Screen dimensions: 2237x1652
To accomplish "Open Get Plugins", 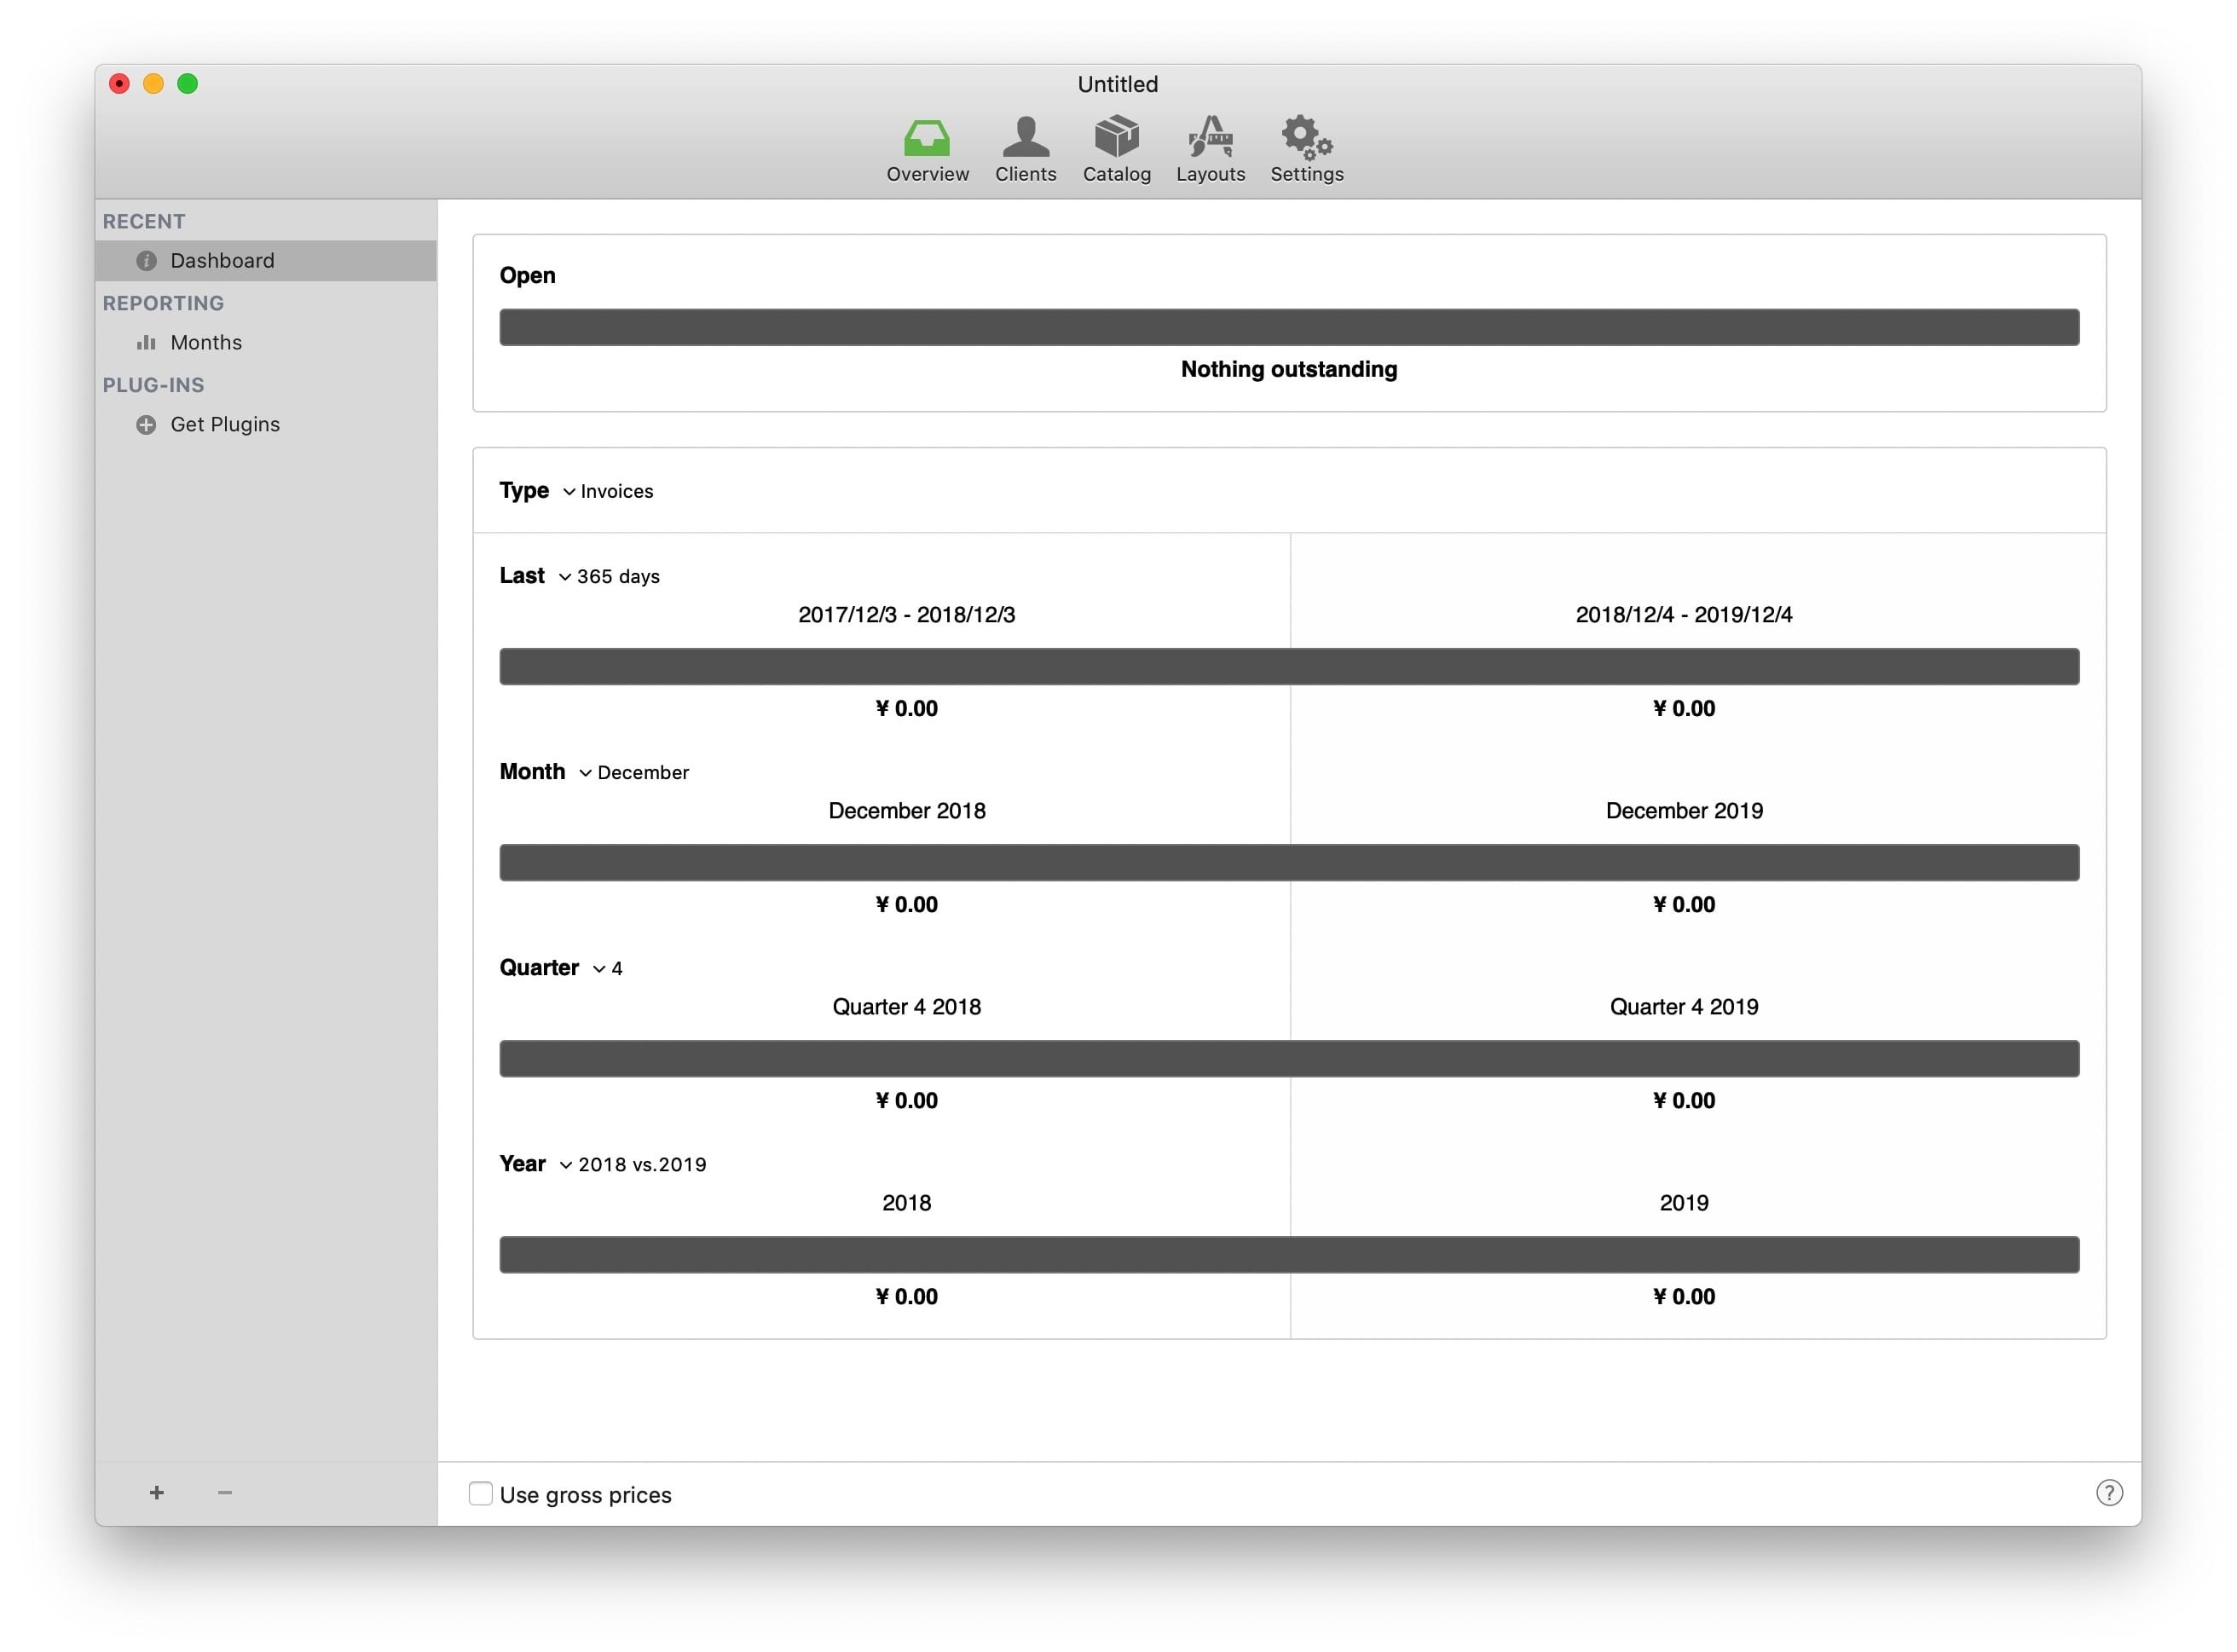I will (225, 424).
